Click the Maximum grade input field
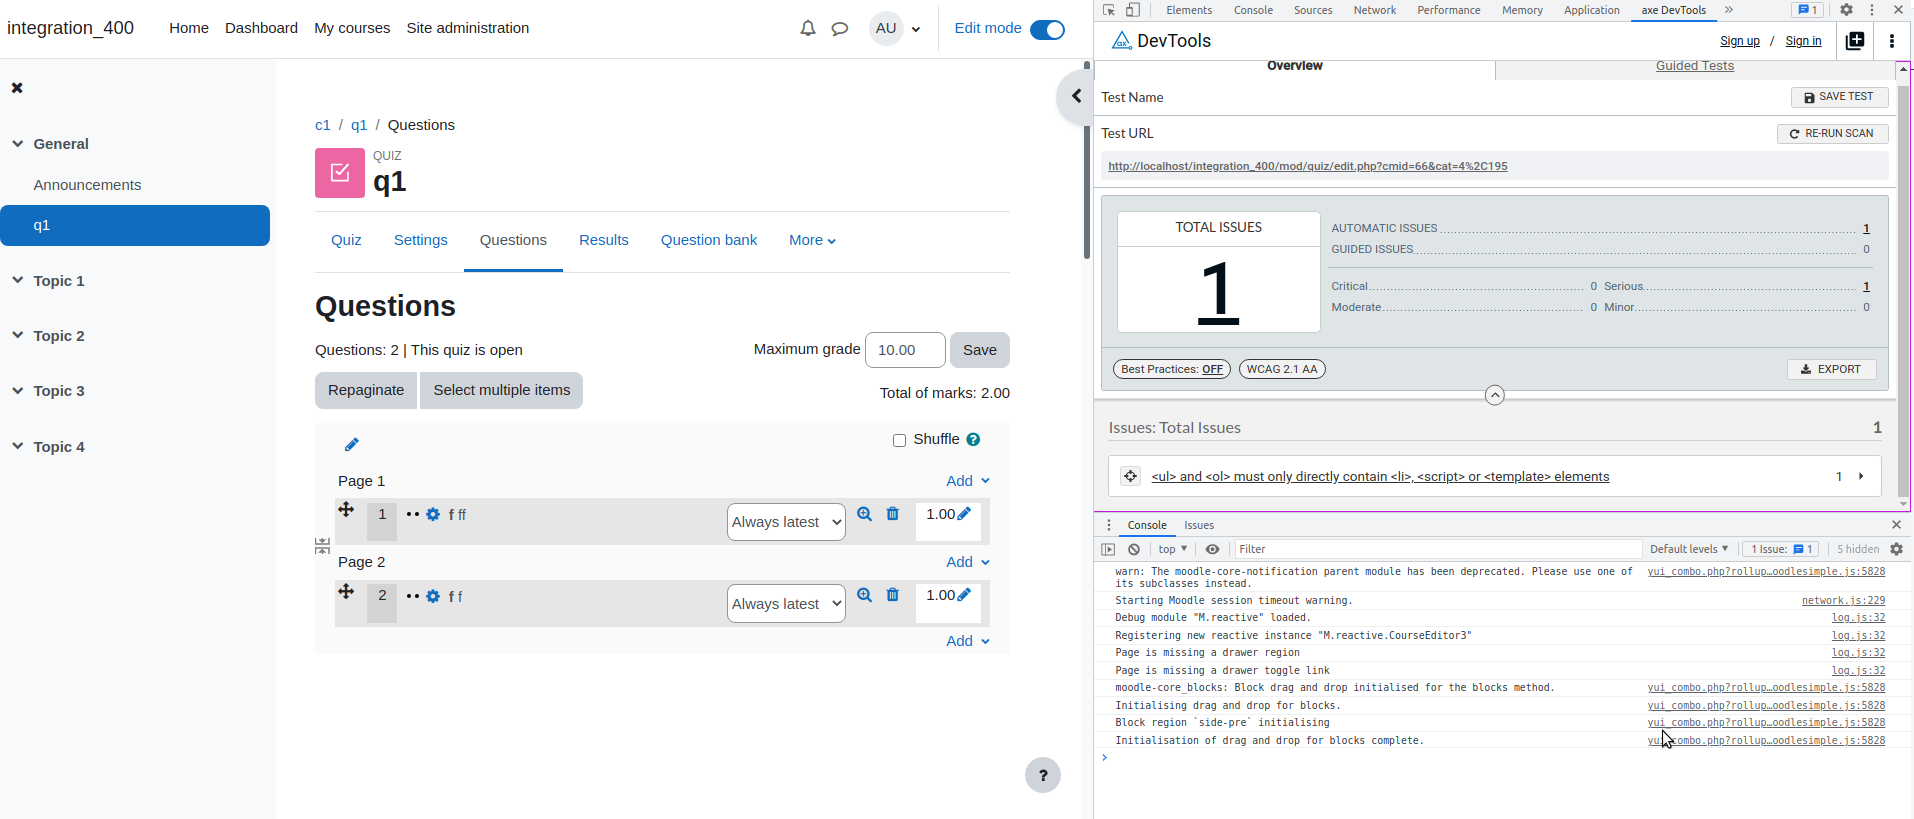The image size is (1914, 819). [x=905, y=350]
